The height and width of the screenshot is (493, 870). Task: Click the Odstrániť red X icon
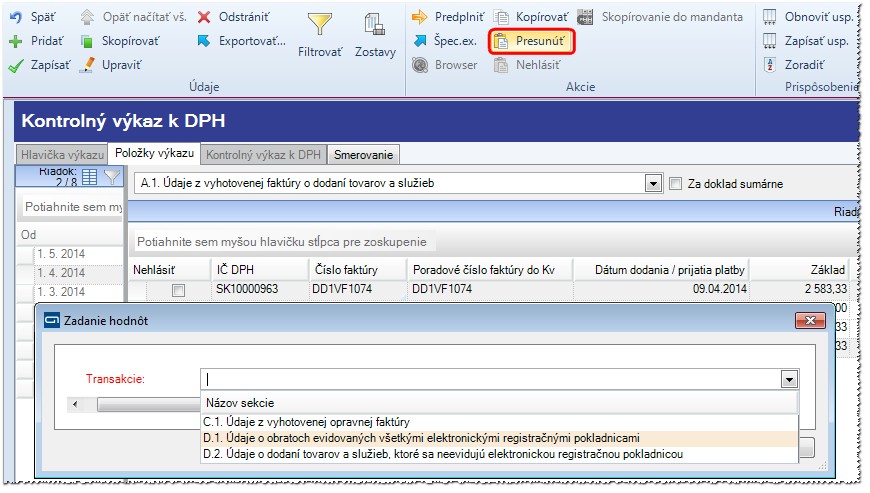pos(204,17)
